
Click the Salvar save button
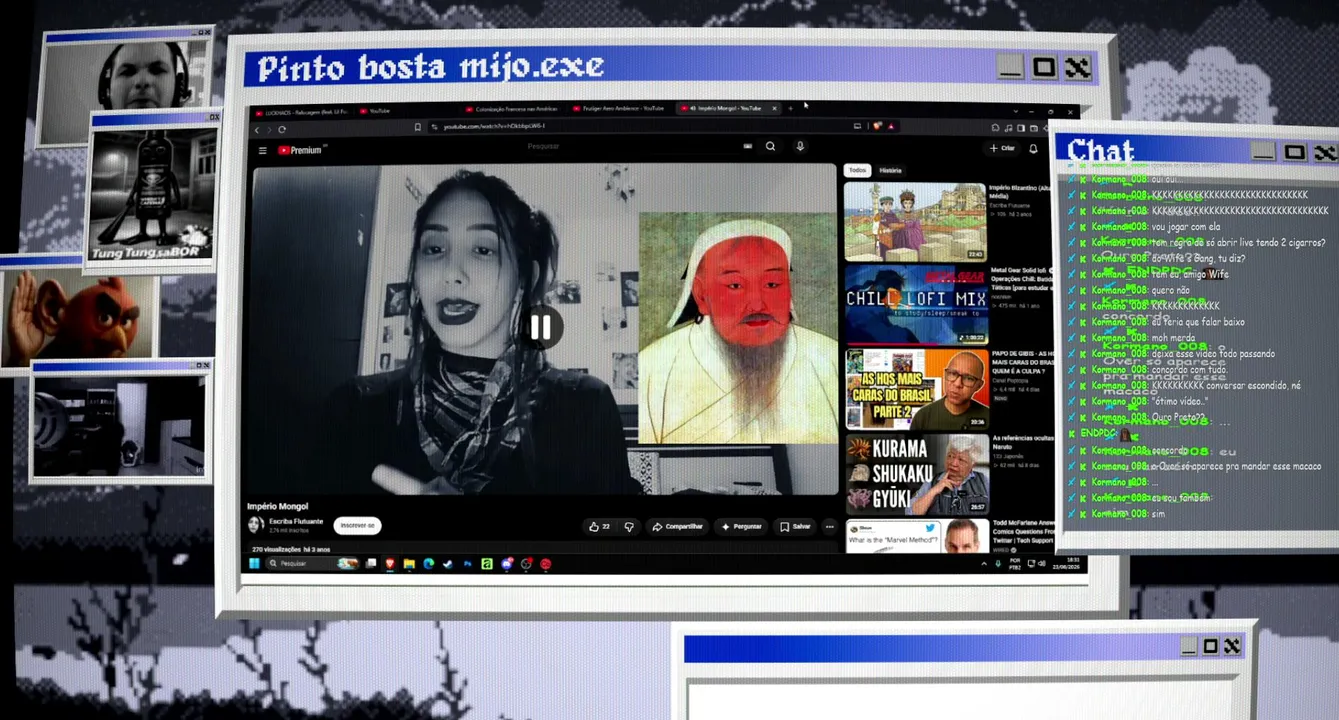tap(796, 526)
